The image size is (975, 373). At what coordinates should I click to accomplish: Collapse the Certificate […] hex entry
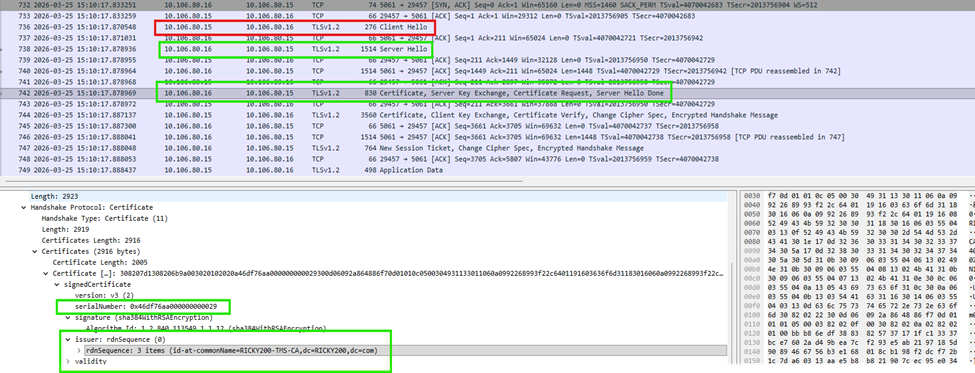click(46, 274)
